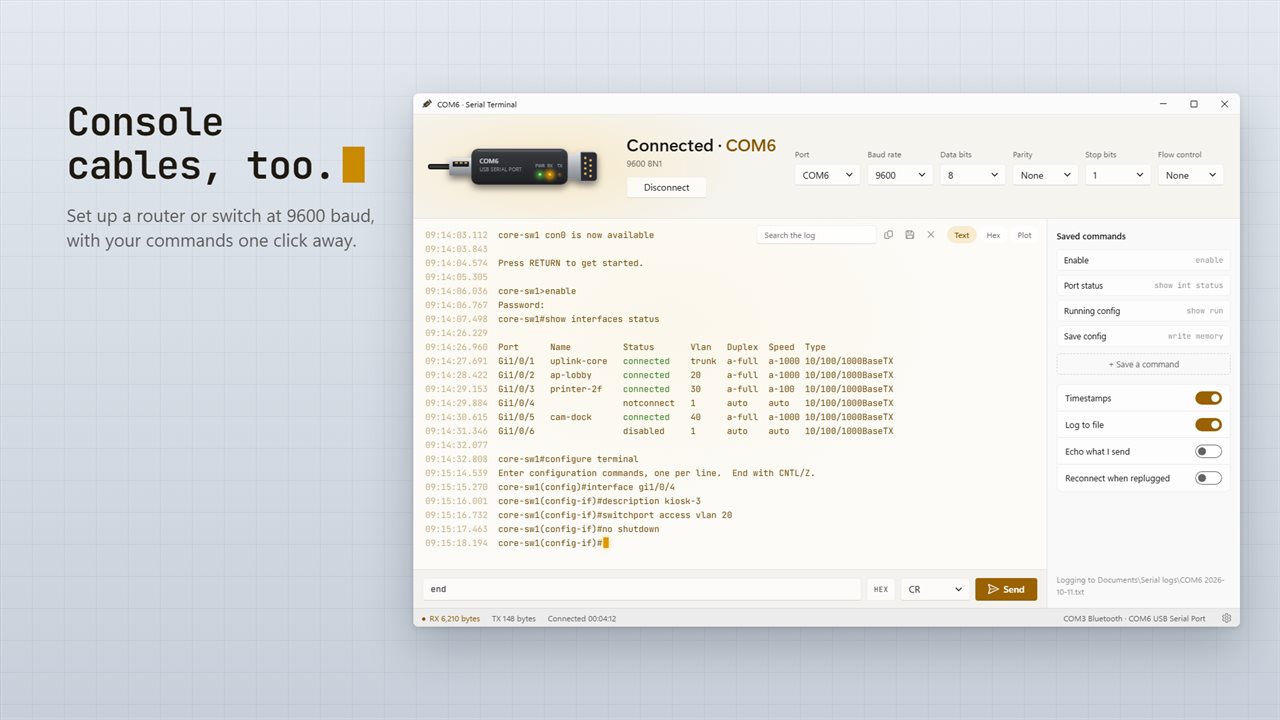Run saved command Running config
The height and width of the screenshot is (720, 1280).
1143,311
